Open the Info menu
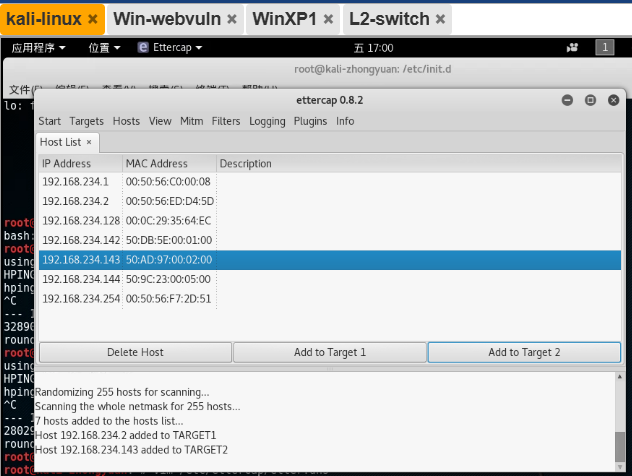The height and width of the screenshot is (476, 632). pyautogui.click(x=345, y=121)
